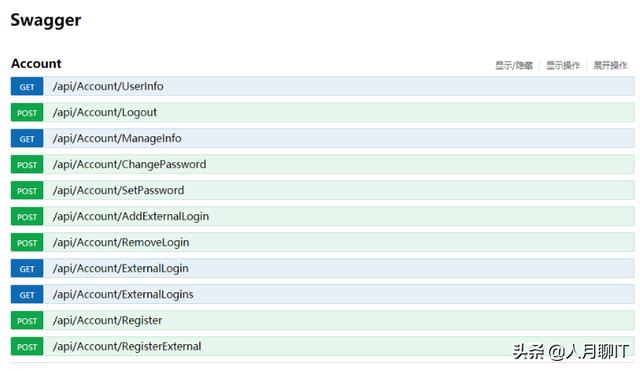Image resolution: width=640 pixels, height=371 pixels.
Task: Click the POST badge for RegisterExternal
Action: 27,347
